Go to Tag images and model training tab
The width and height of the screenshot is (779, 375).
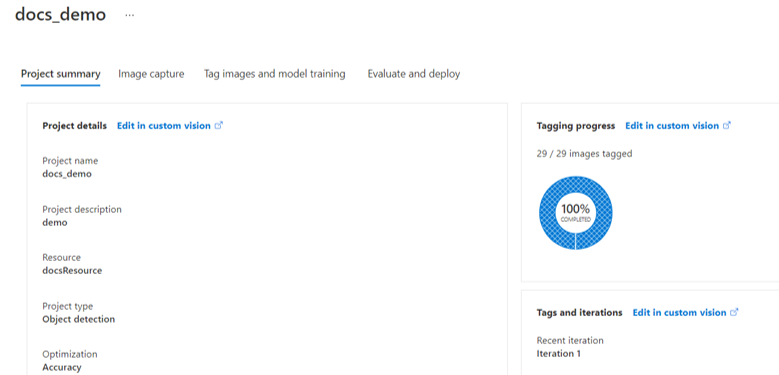275,74
